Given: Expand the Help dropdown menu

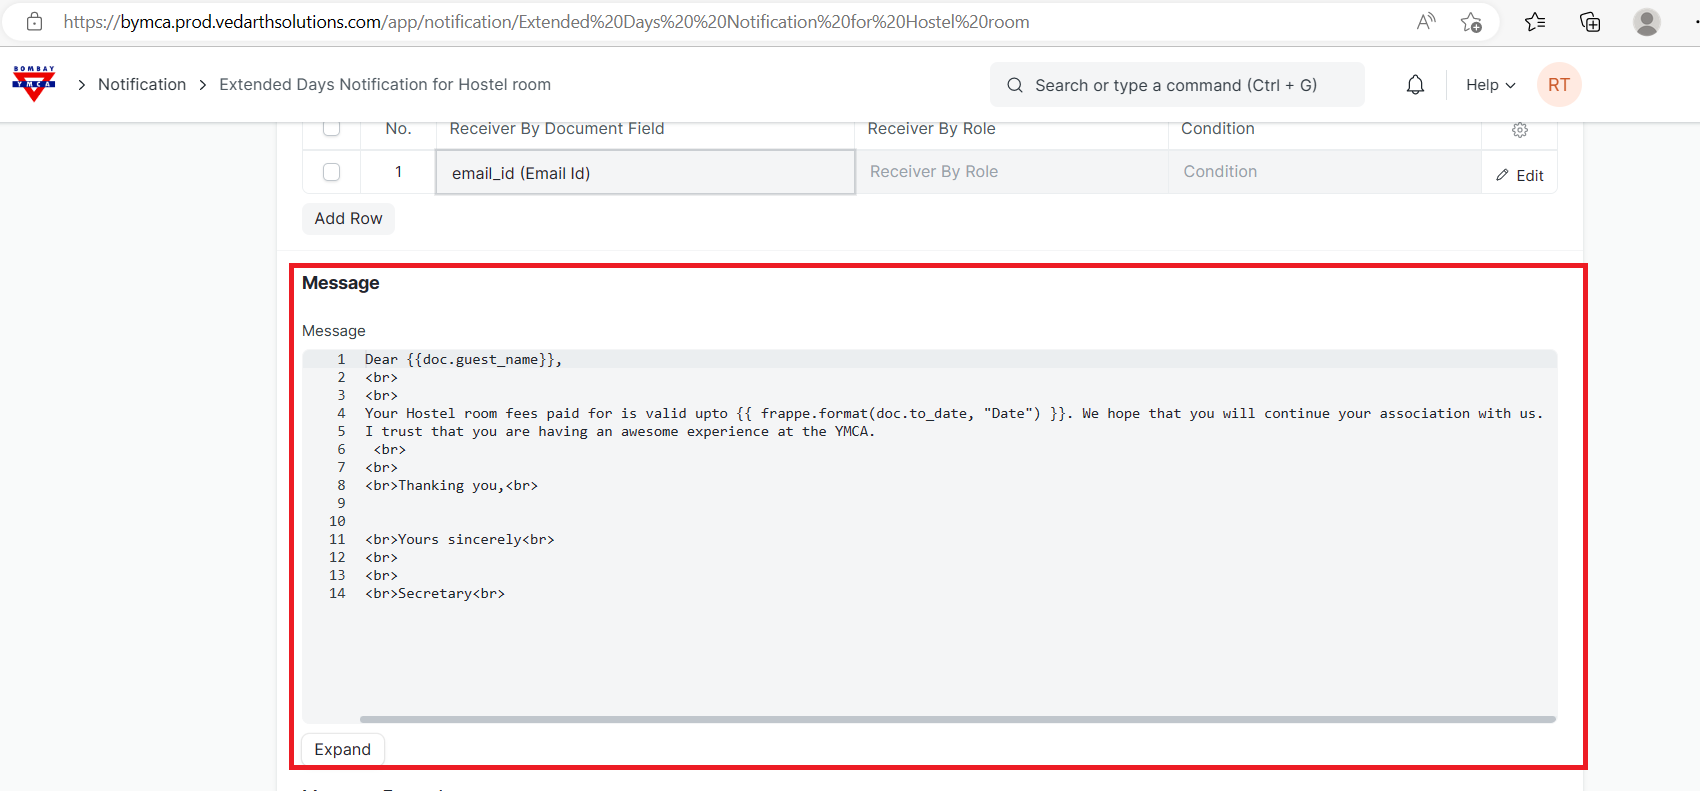Looking at the screenshot, I should click(x=1490, y=85).
